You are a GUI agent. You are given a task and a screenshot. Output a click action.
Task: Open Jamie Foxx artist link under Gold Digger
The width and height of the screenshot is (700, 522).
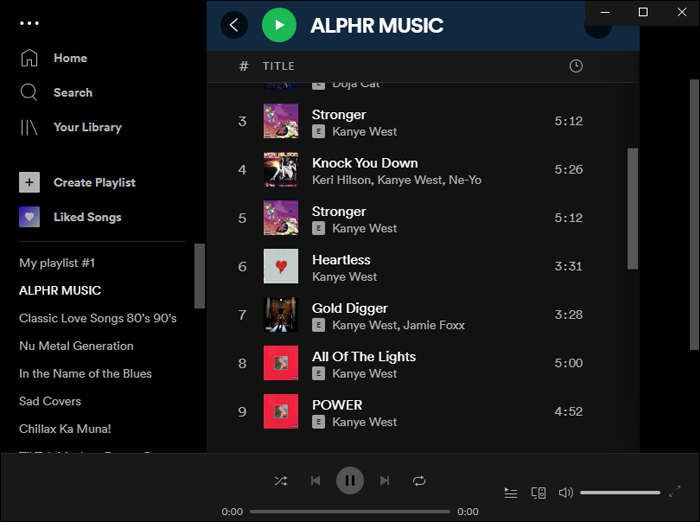pyautogui.click(x=433, y=325)
